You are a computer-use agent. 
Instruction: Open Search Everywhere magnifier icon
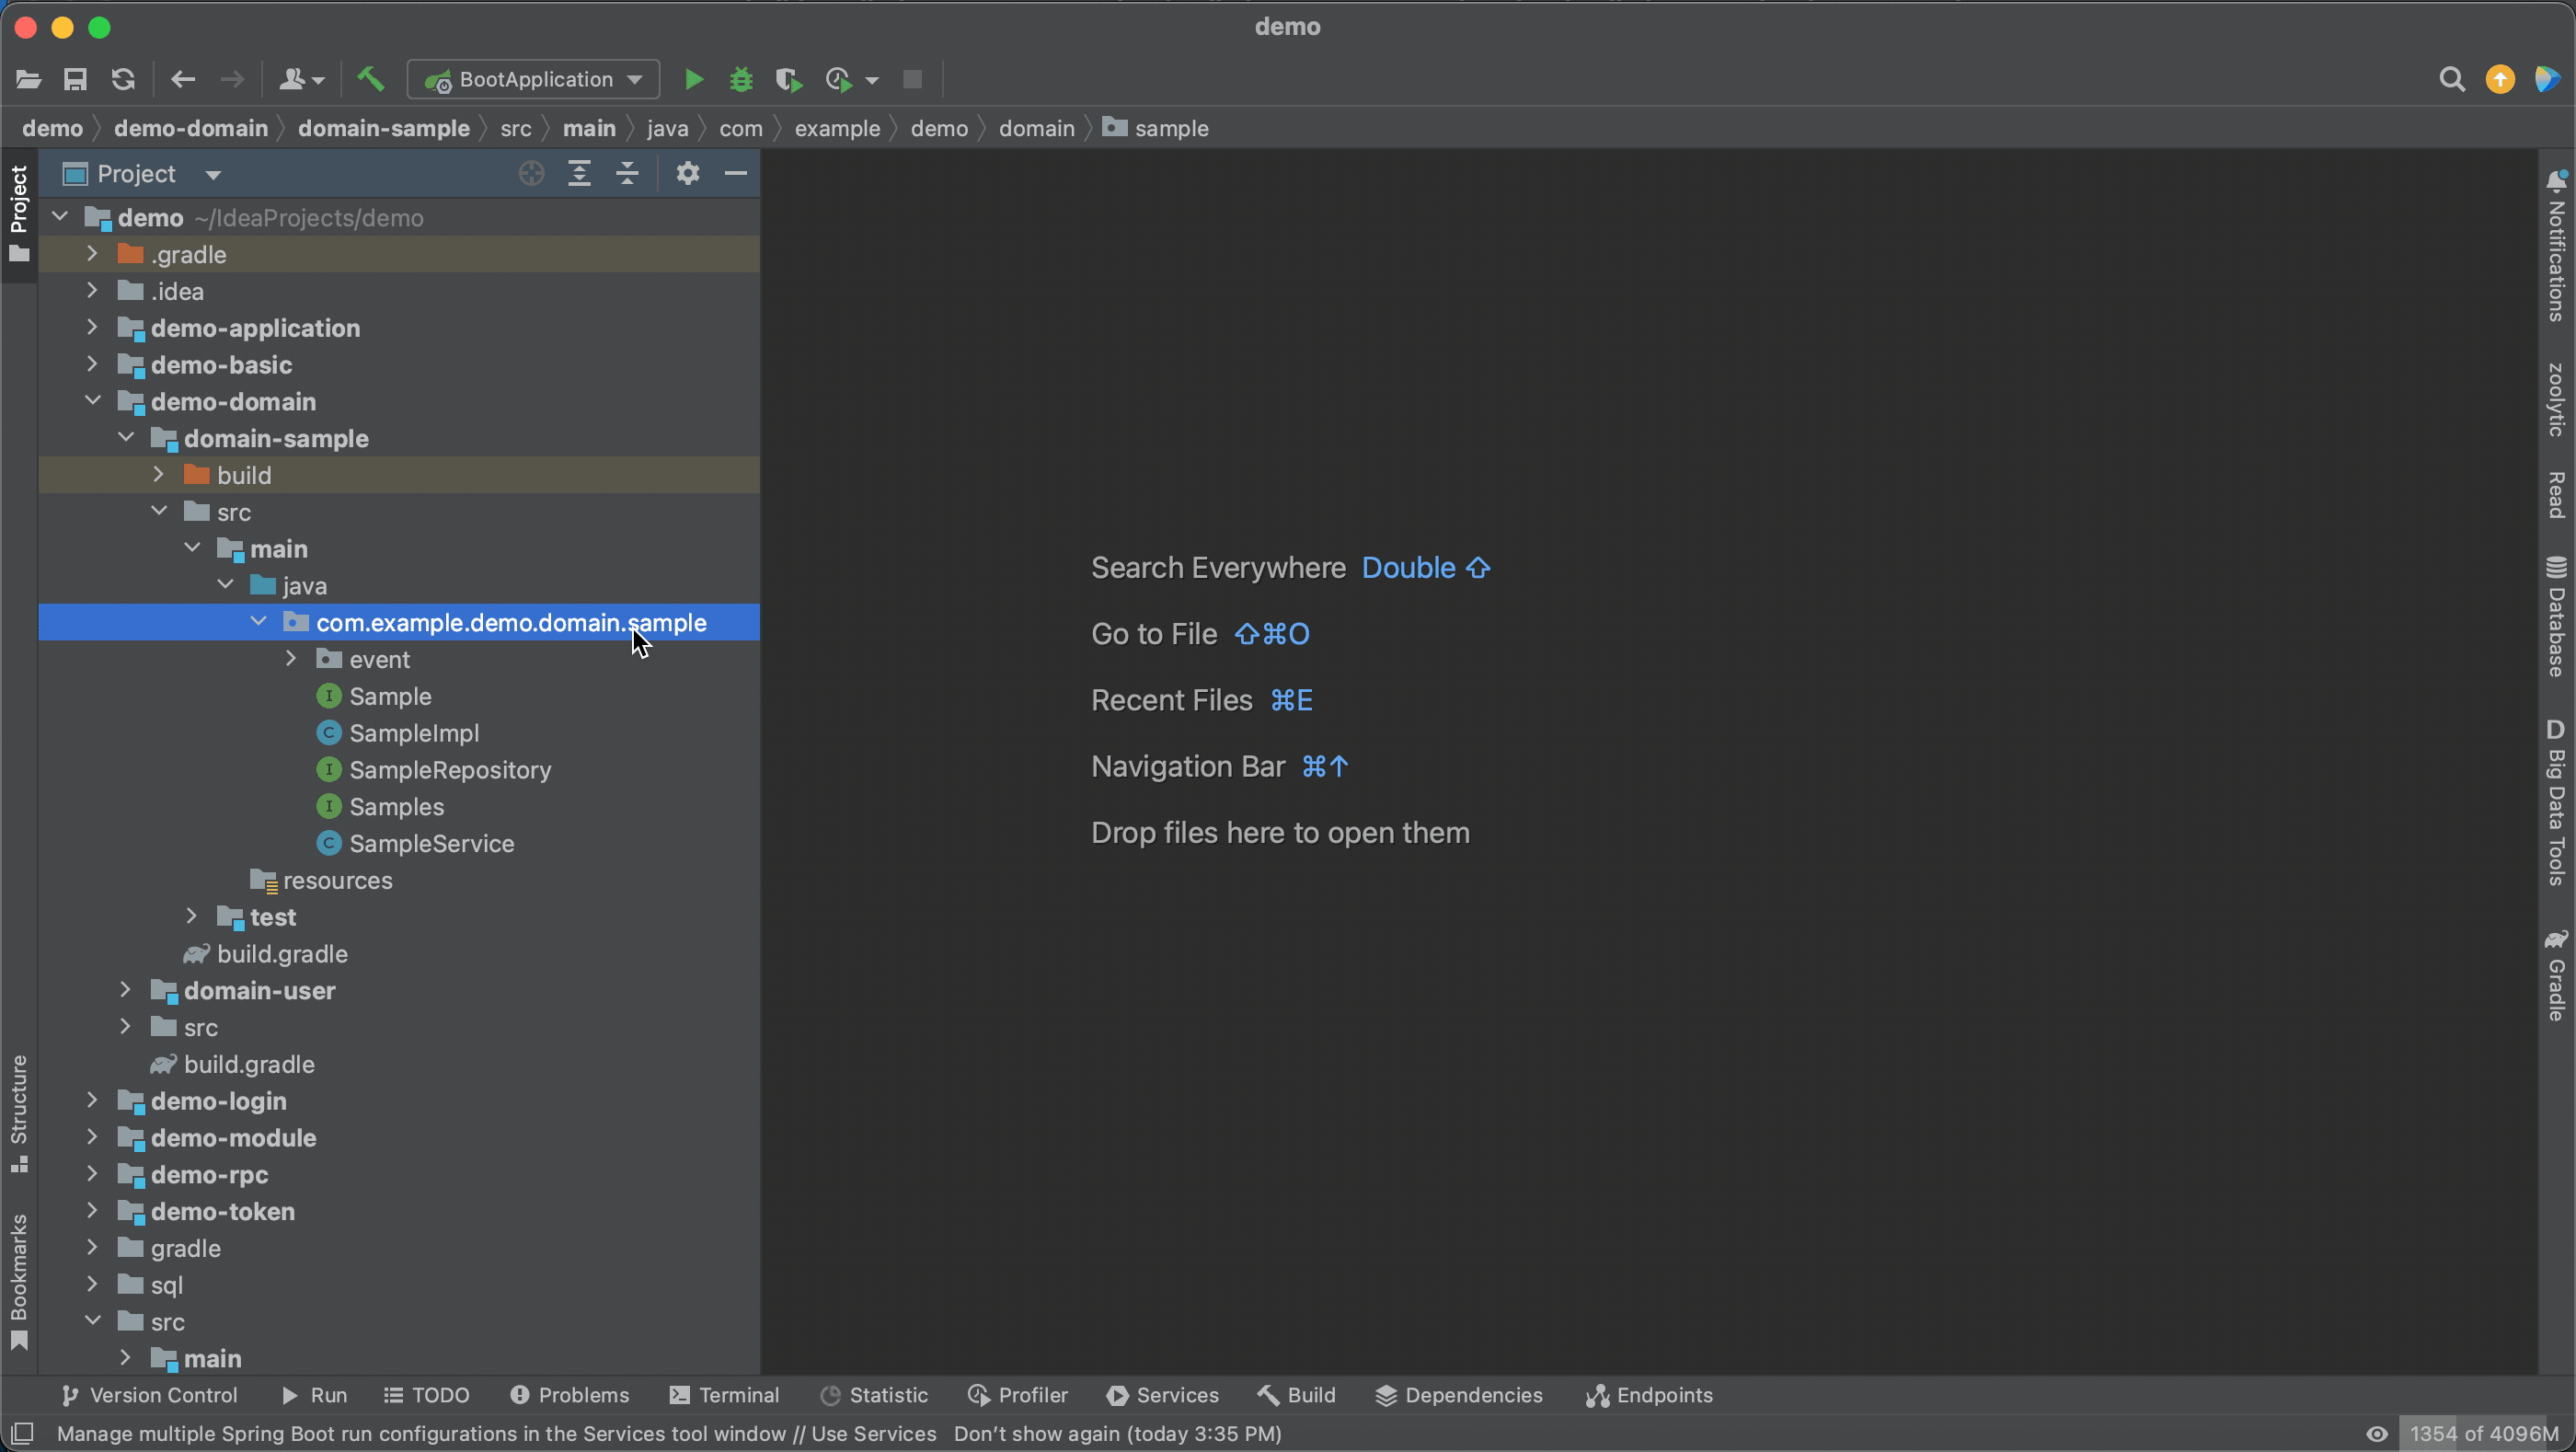pyautogui.click(x=2451, y=79)
